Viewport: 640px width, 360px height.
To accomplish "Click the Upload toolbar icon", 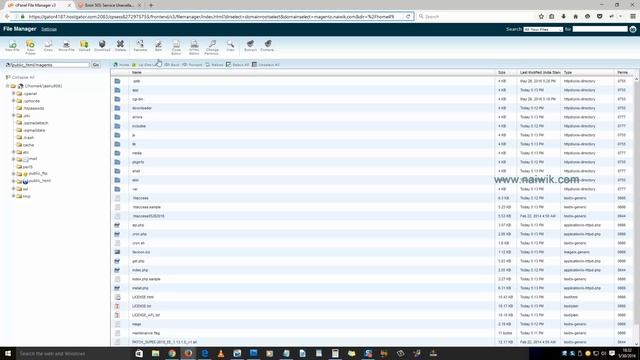I will [84, 46].
